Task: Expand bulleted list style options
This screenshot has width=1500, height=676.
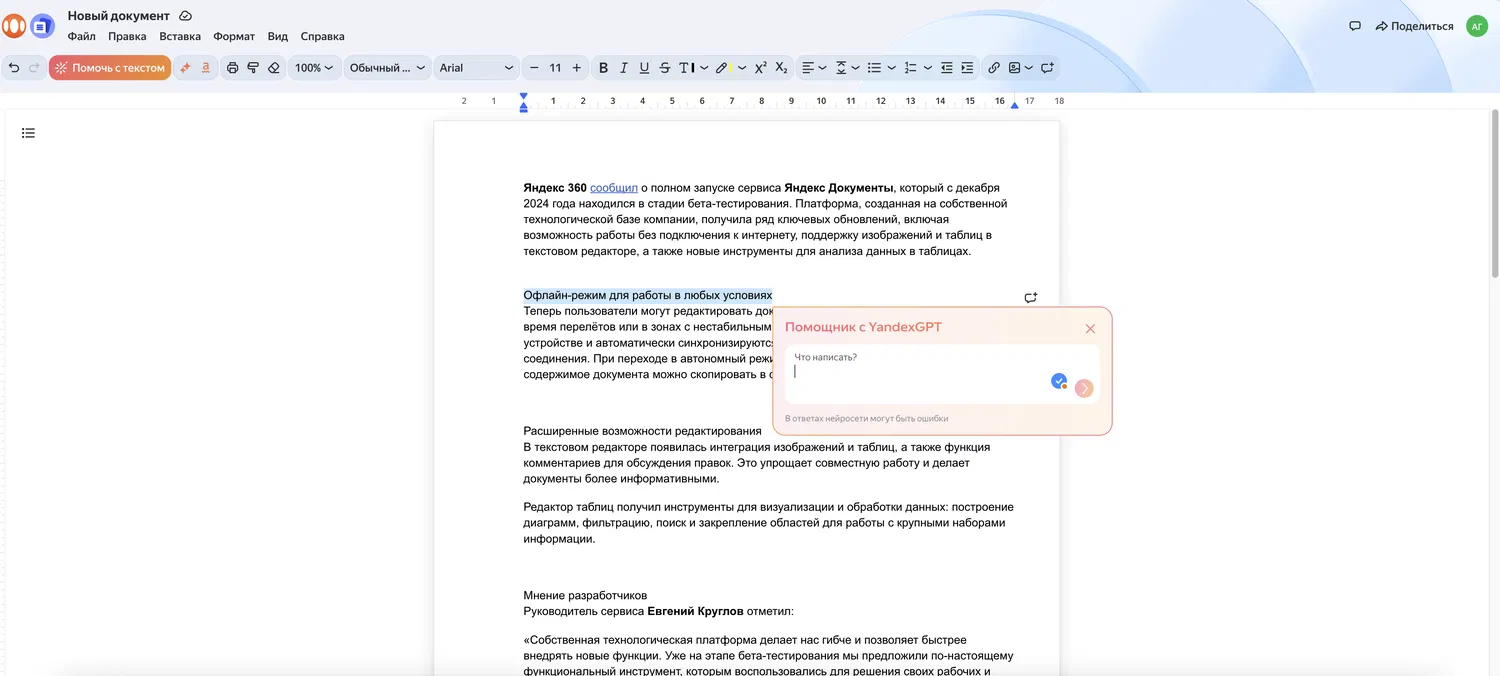Action: point(891,68)
